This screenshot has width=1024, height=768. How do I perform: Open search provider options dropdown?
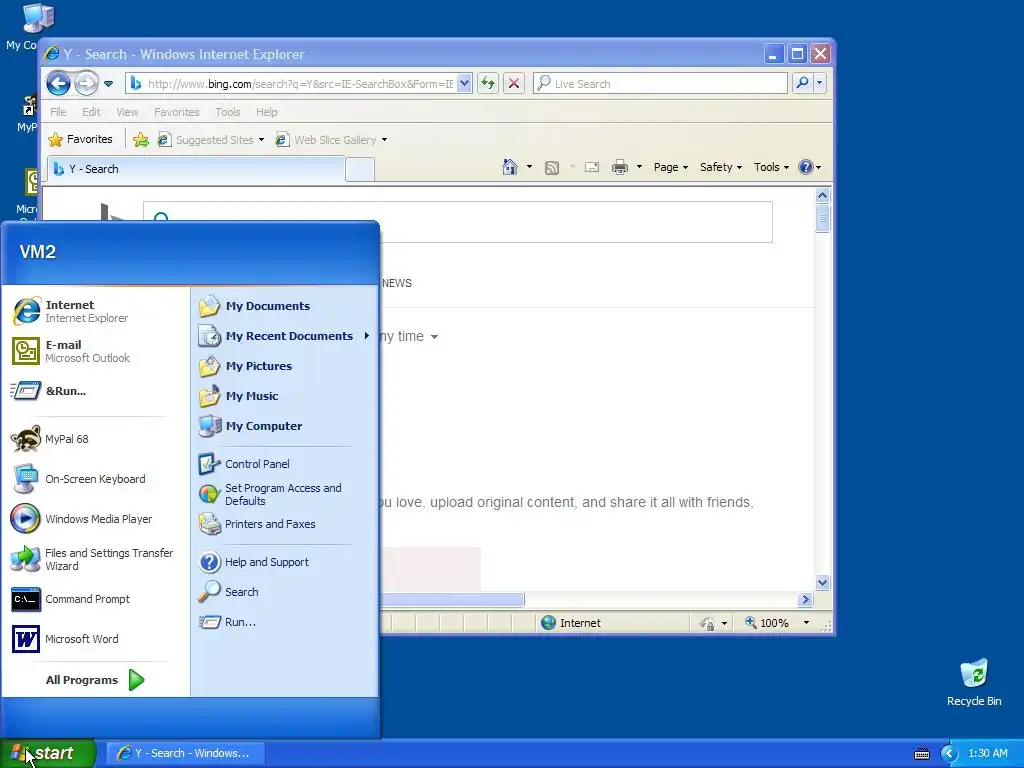pyautogui.click(x=820, y=83)
